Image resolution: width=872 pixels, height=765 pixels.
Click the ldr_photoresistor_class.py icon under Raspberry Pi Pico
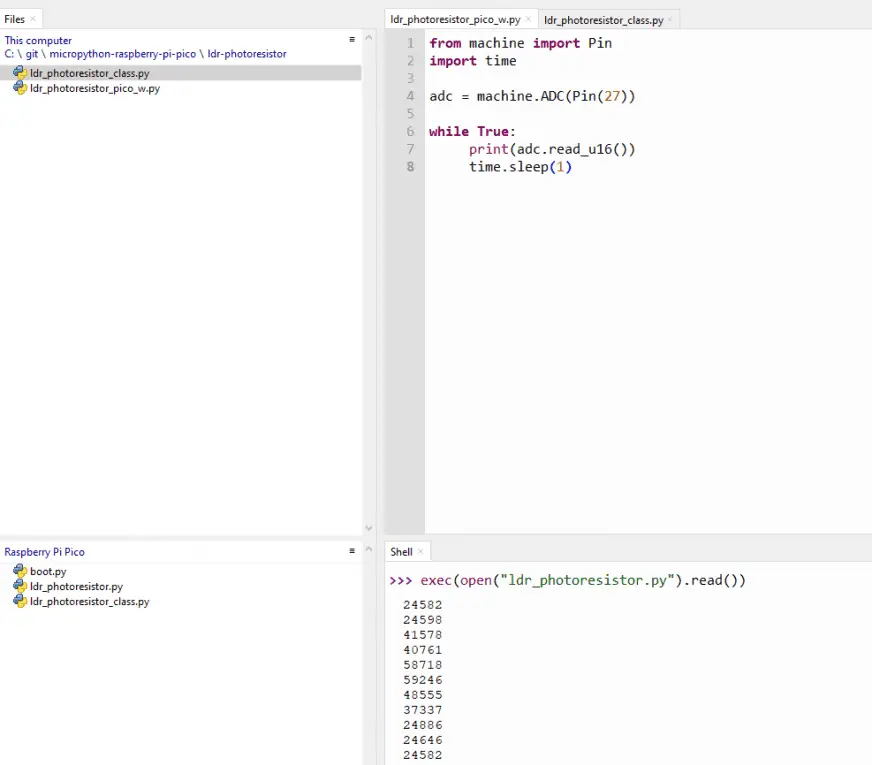[x=19, y=601]
